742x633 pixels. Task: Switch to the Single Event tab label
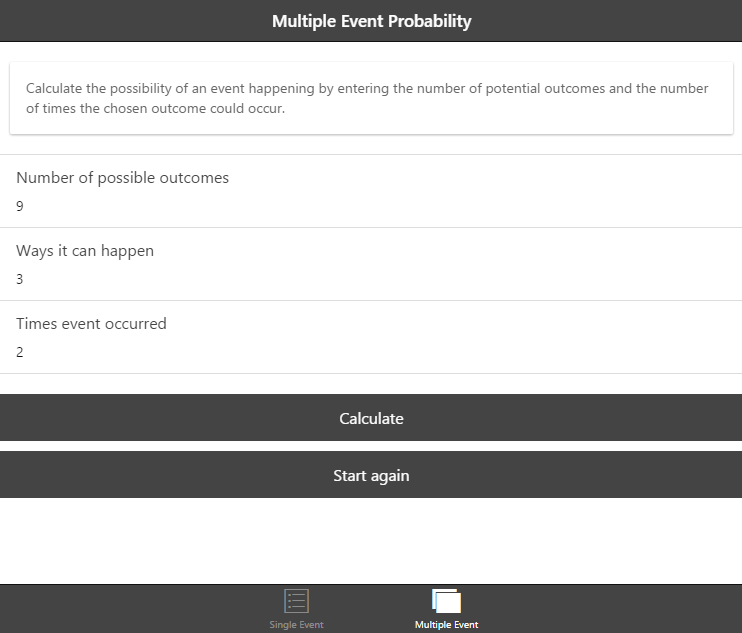point(296,625)
